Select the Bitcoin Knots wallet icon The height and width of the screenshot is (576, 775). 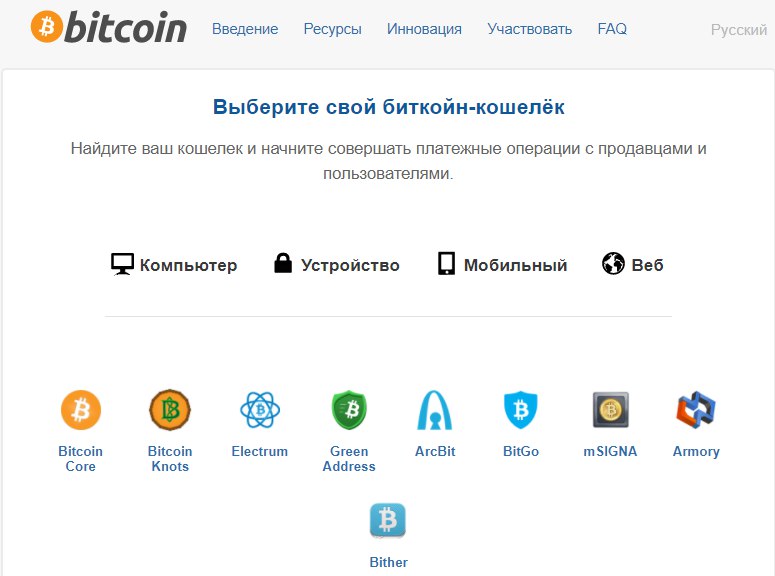(x=170, y=410)
